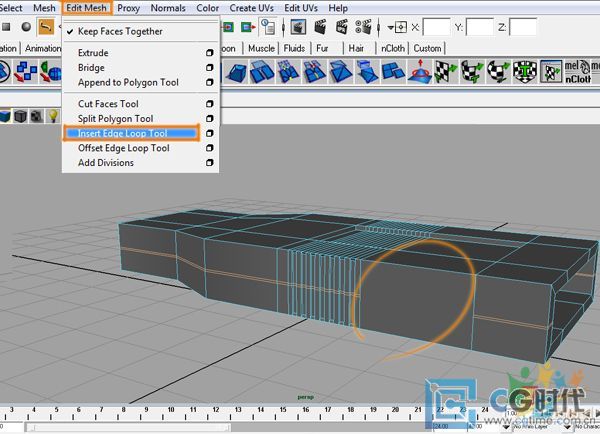This screenshot has height=434, width=600.
Task: Open Offset Edge Loop Tool option box
Action: (209, 148)
